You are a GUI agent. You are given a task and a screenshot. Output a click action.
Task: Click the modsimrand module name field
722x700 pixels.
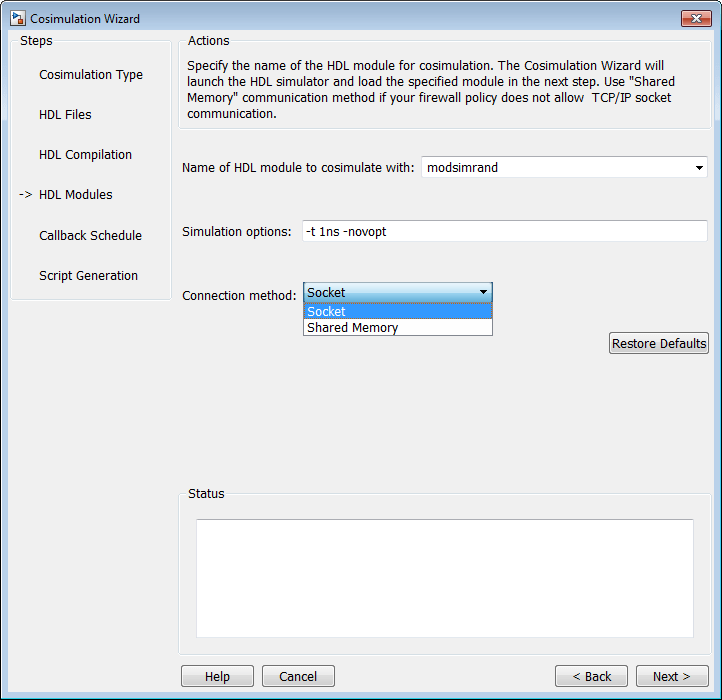[x=555, y=168]
